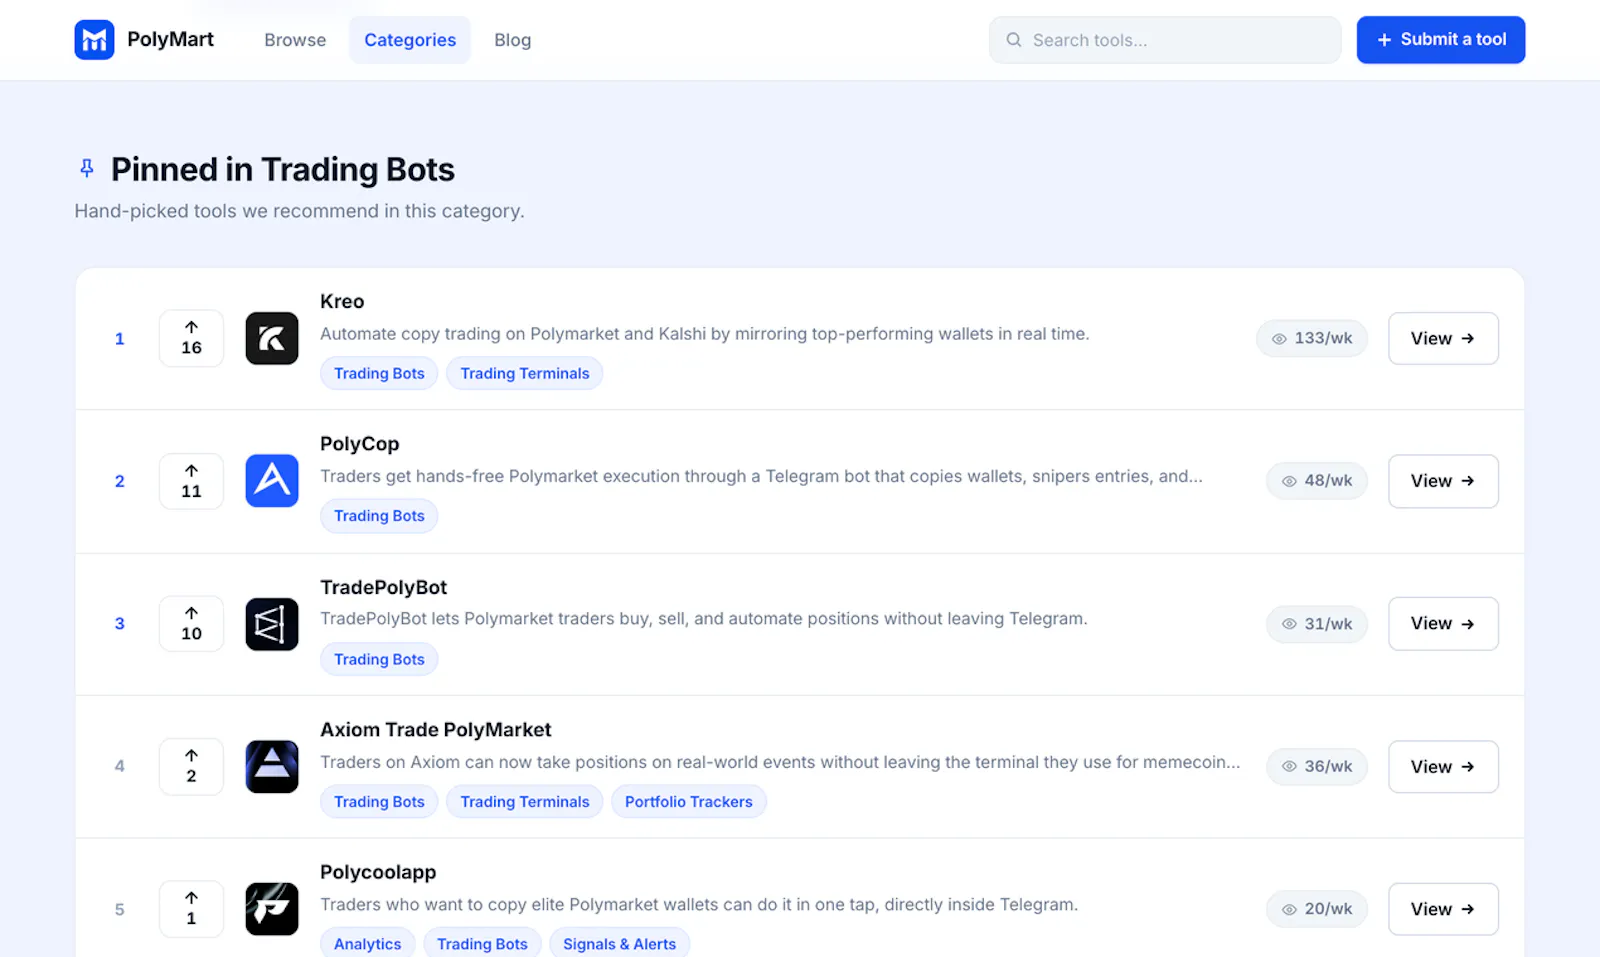This screenshot has width=1600, height=957.
Task: Click the search magnifier icon
Action: click(1013, 40)
